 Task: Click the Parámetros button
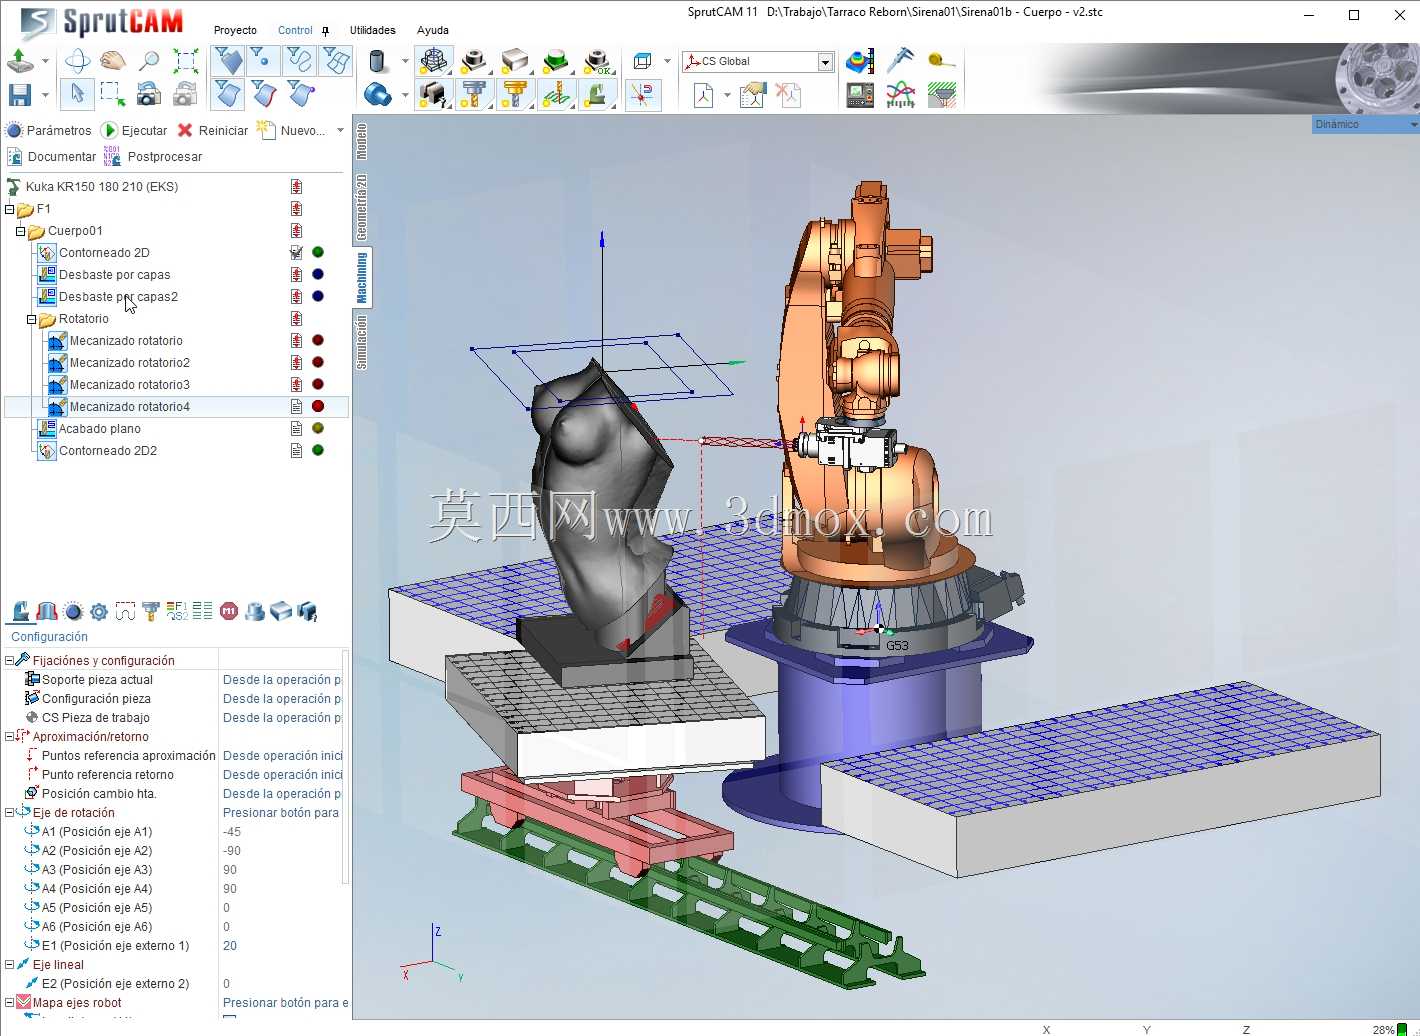49,130
